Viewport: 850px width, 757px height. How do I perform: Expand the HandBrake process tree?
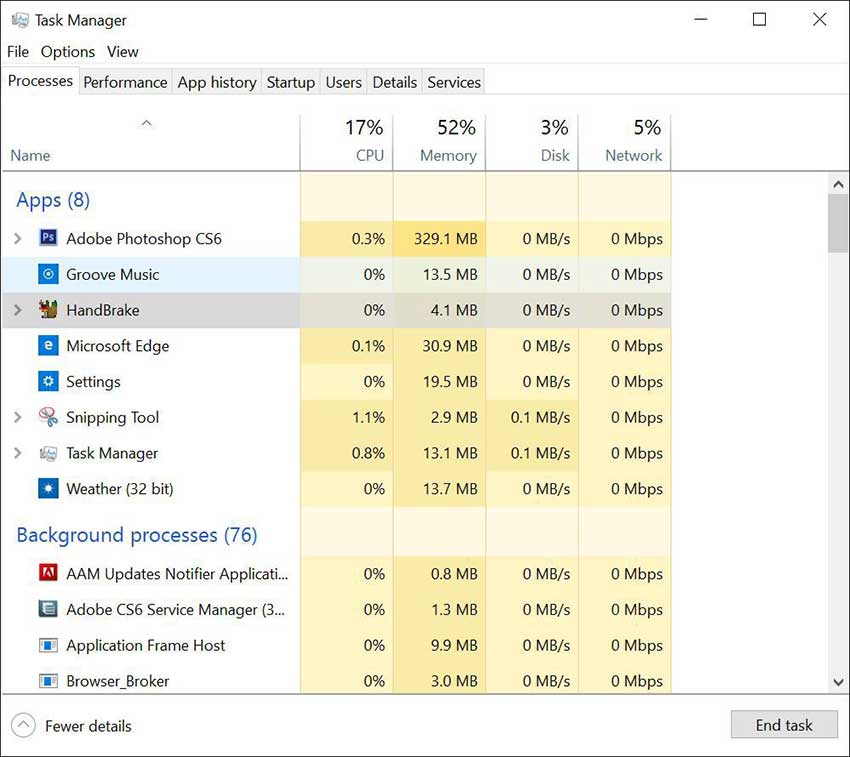pyautogui.click(x=18, y=310)
